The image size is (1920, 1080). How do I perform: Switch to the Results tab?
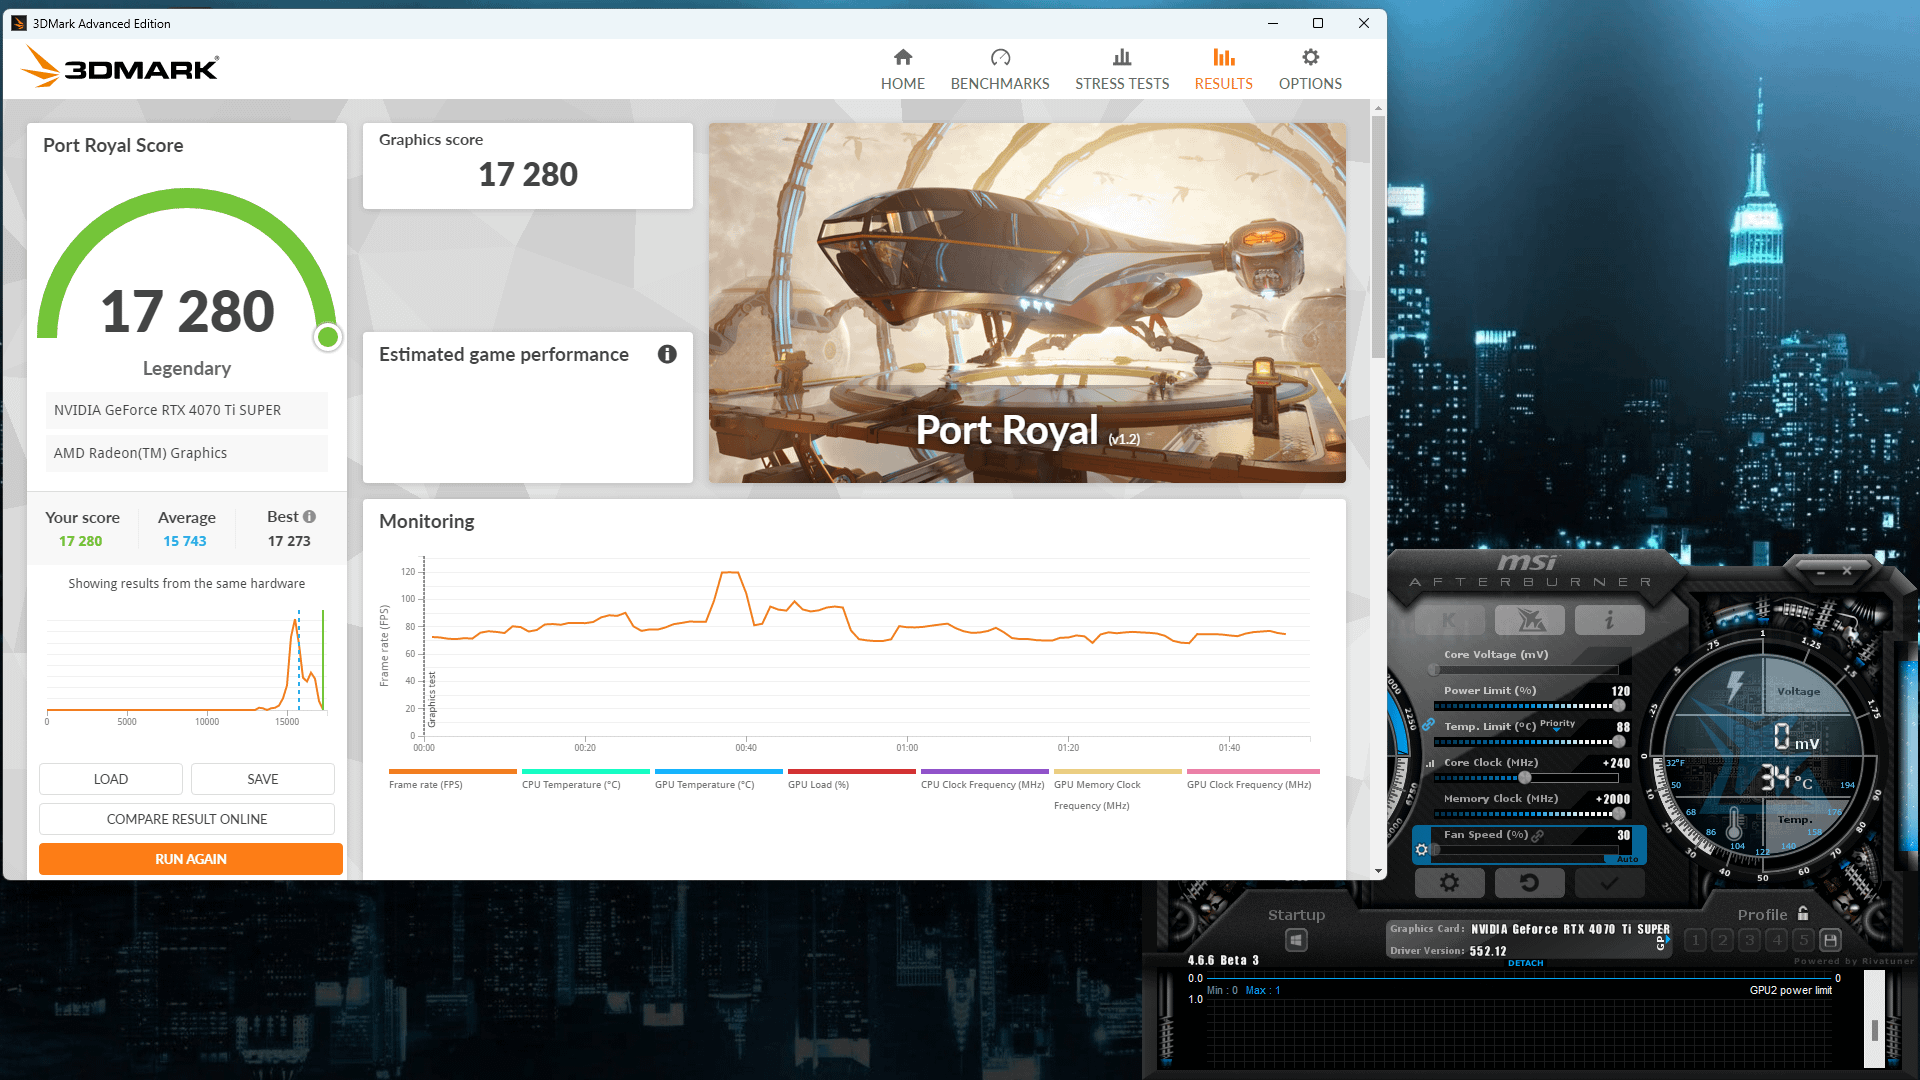click(1223, 69)
